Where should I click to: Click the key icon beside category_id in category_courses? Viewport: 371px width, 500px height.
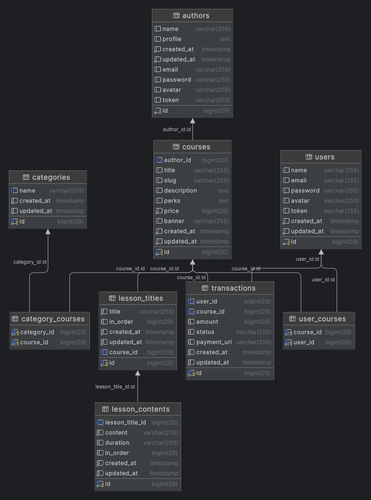[x=15, y=332]
